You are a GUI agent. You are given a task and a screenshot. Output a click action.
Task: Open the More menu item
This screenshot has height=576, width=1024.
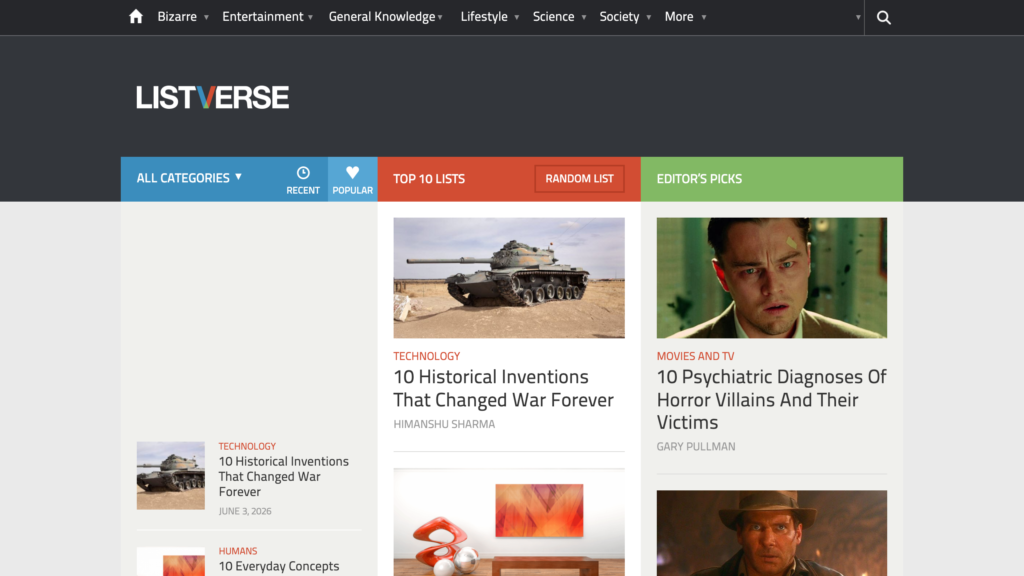point(679,16)
